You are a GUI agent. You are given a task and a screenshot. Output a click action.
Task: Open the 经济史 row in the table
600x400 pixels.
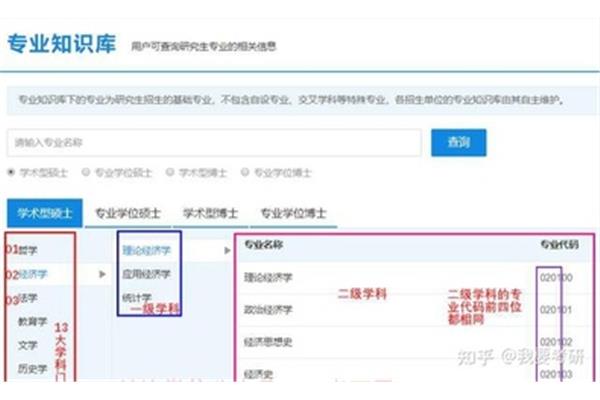[415, 372]
